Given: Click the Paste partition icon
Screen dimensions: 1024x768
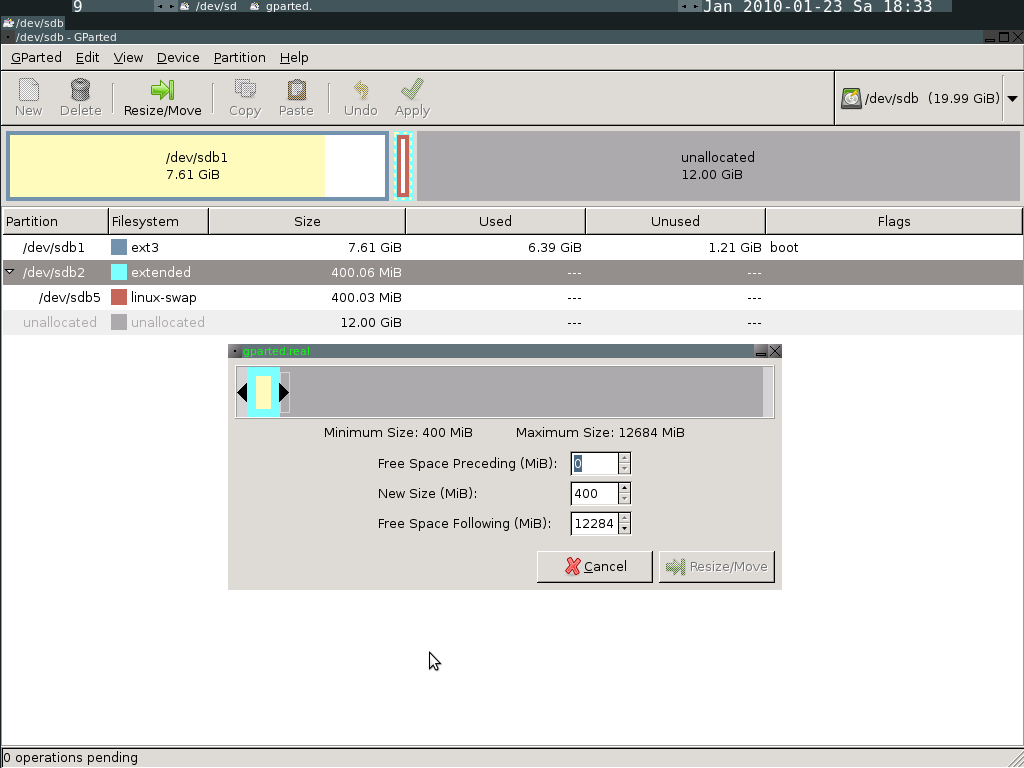Looking at the screenshot, I should click(x=296, y=97).
